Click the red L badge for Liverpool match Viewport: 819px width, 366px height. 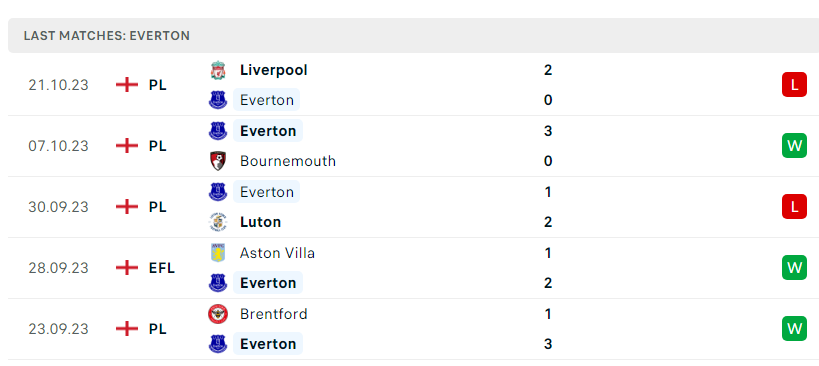[794, 85]
